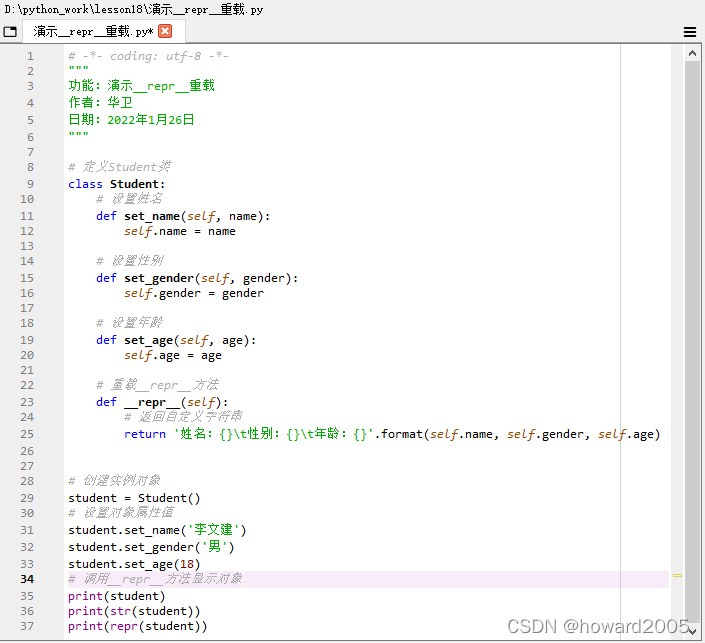Click the '日期: 2022年1月26日' docstring line
This screenshot has width=705, height=643.
pyautogui.click(x=131, y=120)
